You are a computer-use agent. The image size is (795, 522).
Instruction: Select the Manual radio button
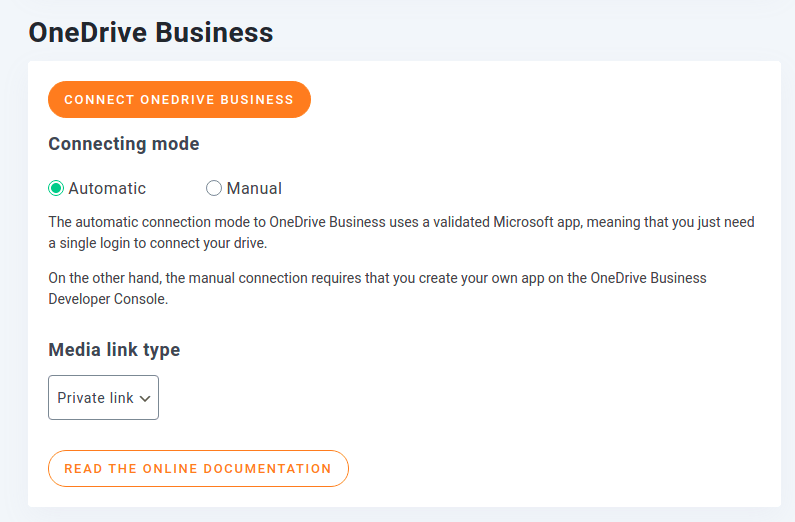(x=213, y=188)
